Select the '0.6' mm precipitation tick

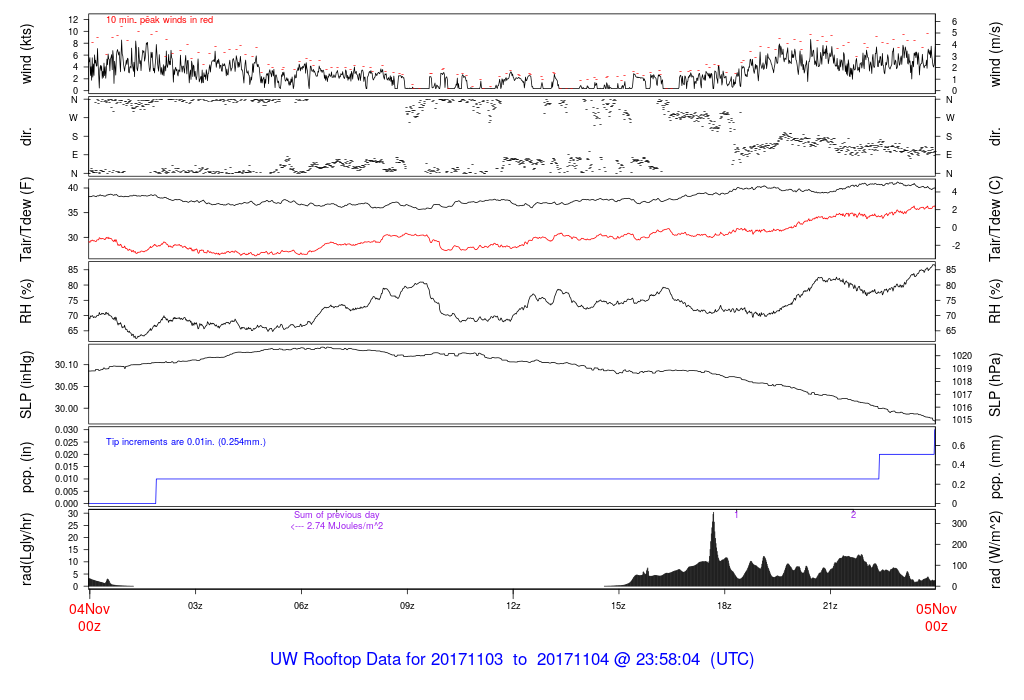click(x=959, y=446)
